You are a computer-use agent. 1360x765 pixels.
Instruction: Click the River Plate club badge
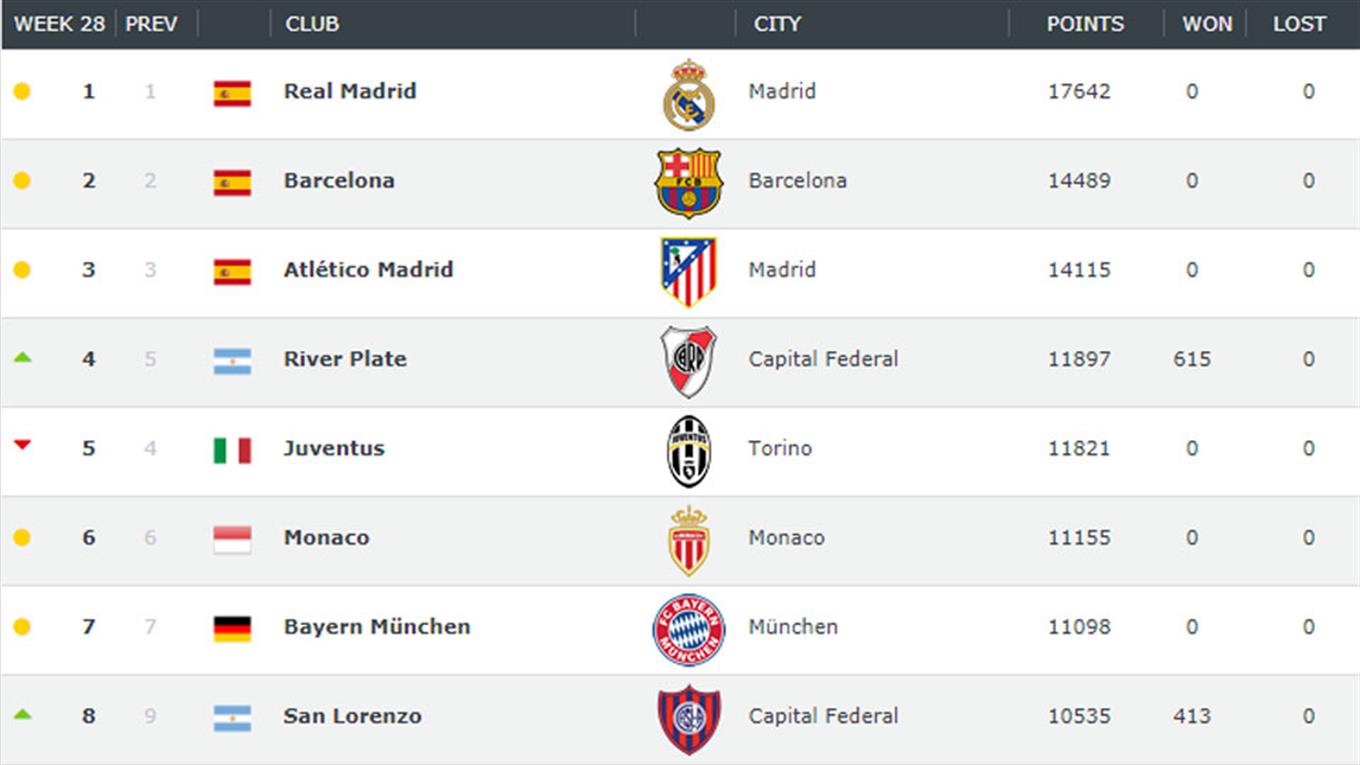click(688, 361)
